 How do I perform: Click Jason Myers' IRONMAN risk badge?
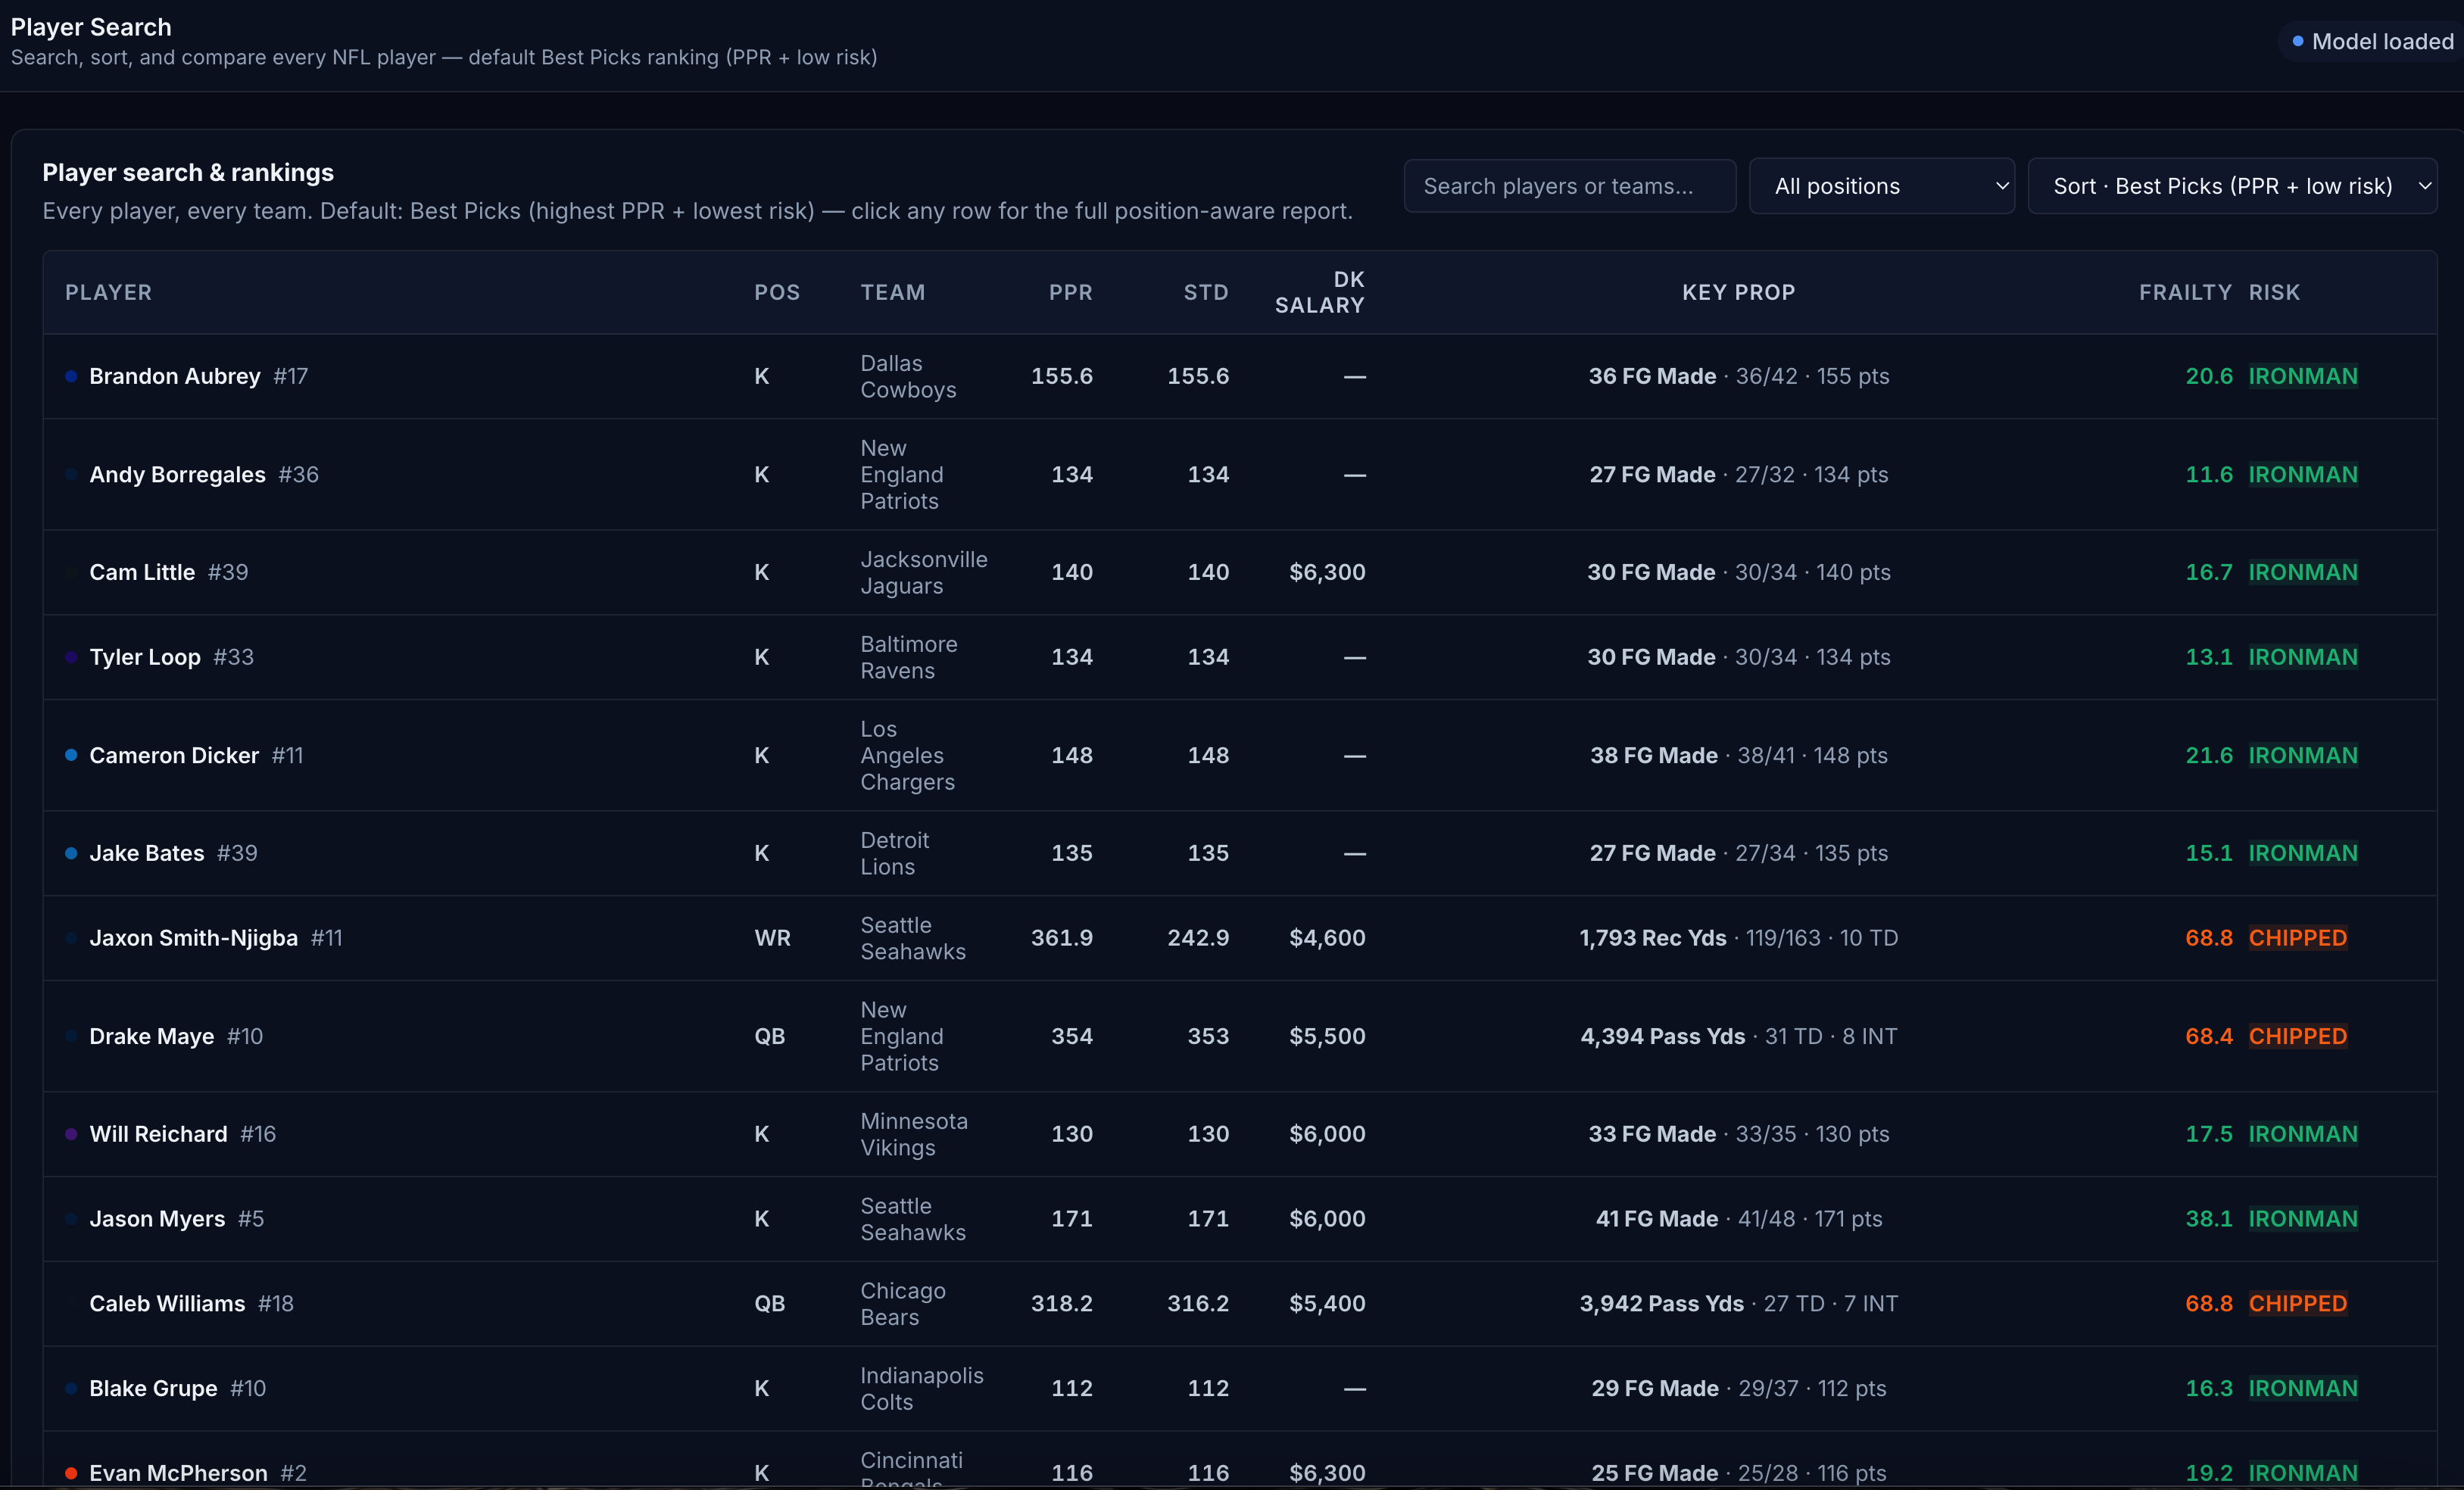(x=2303, y=1219)
